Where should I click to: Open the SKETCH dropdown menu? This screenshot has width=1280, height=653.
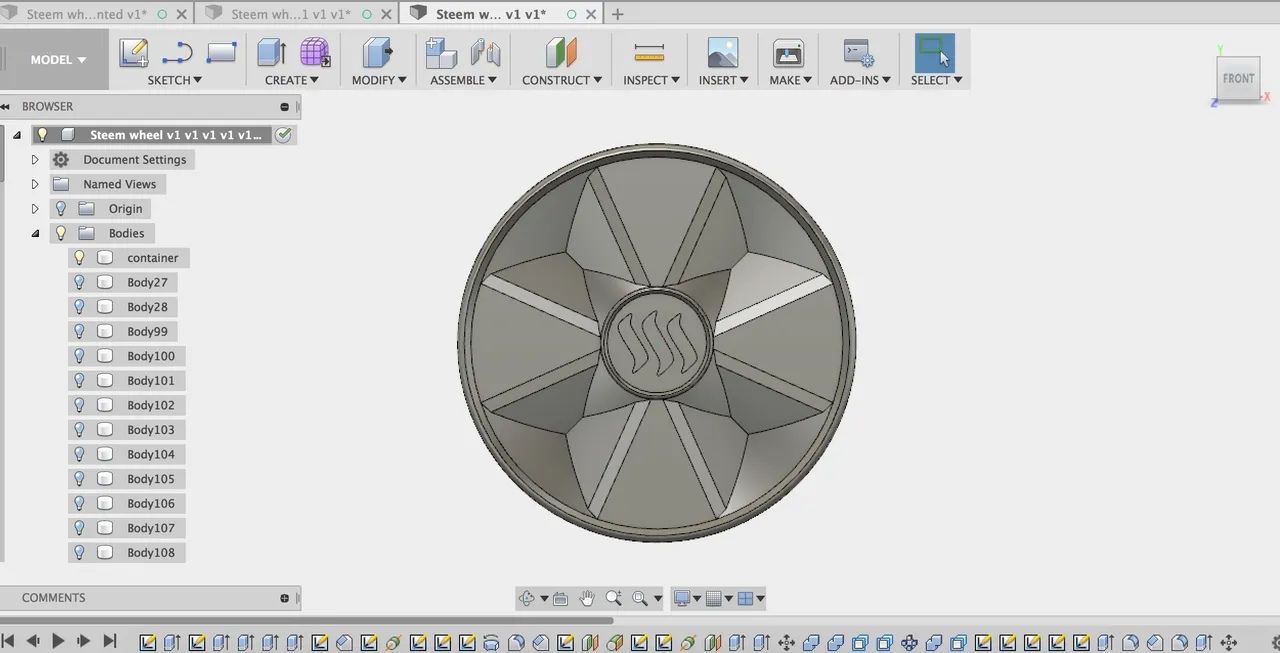click(175, 80)
